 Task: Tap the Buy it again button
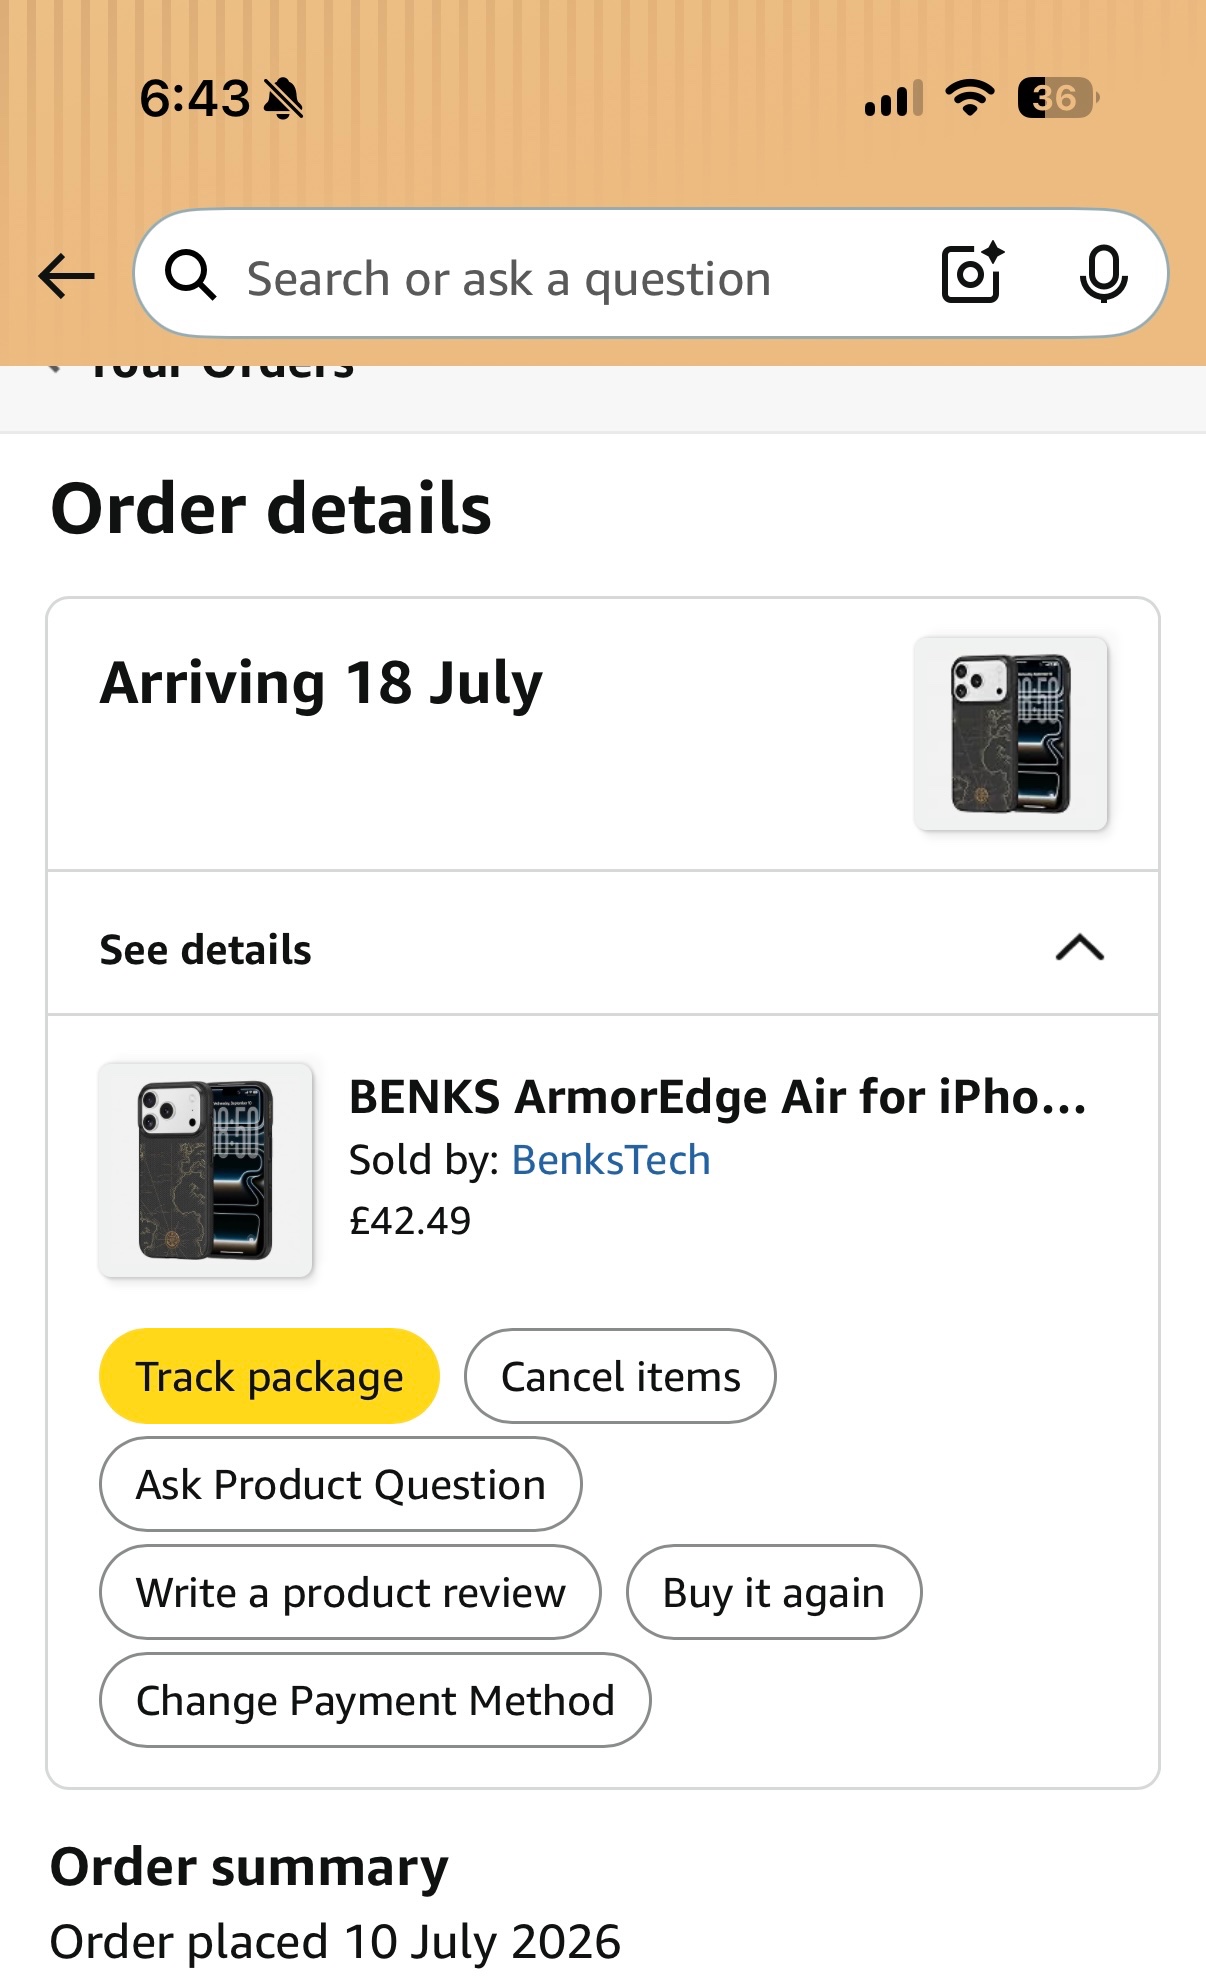[x=774, y=1592]
